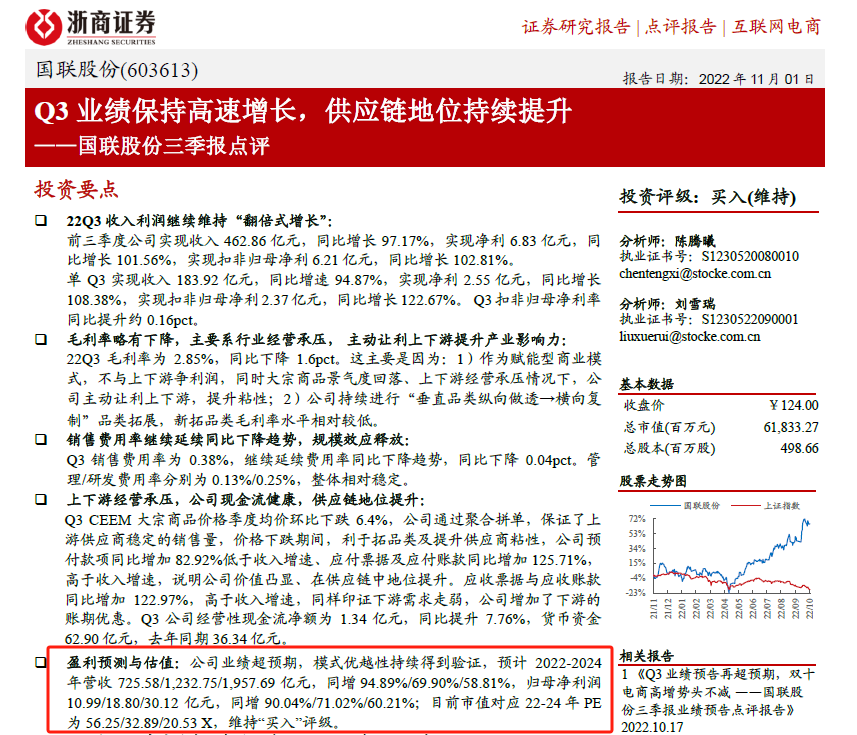Screen dimensions: 857x735
Task: Click the 基本数据 section heading
Action: click(647, 384)
